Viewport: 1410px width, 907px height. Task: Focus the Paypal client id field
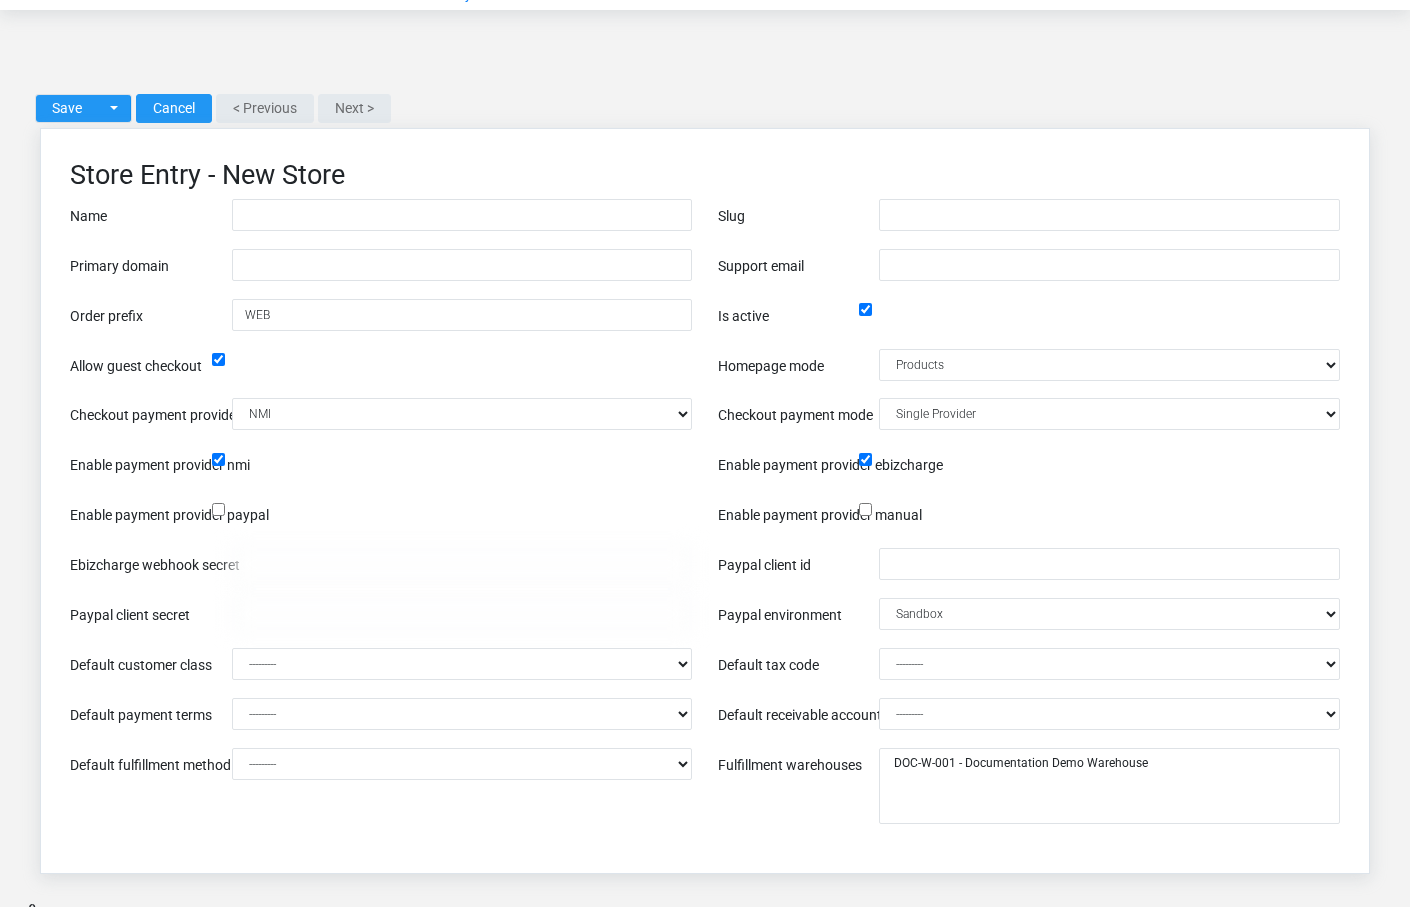pos(1109,564)
